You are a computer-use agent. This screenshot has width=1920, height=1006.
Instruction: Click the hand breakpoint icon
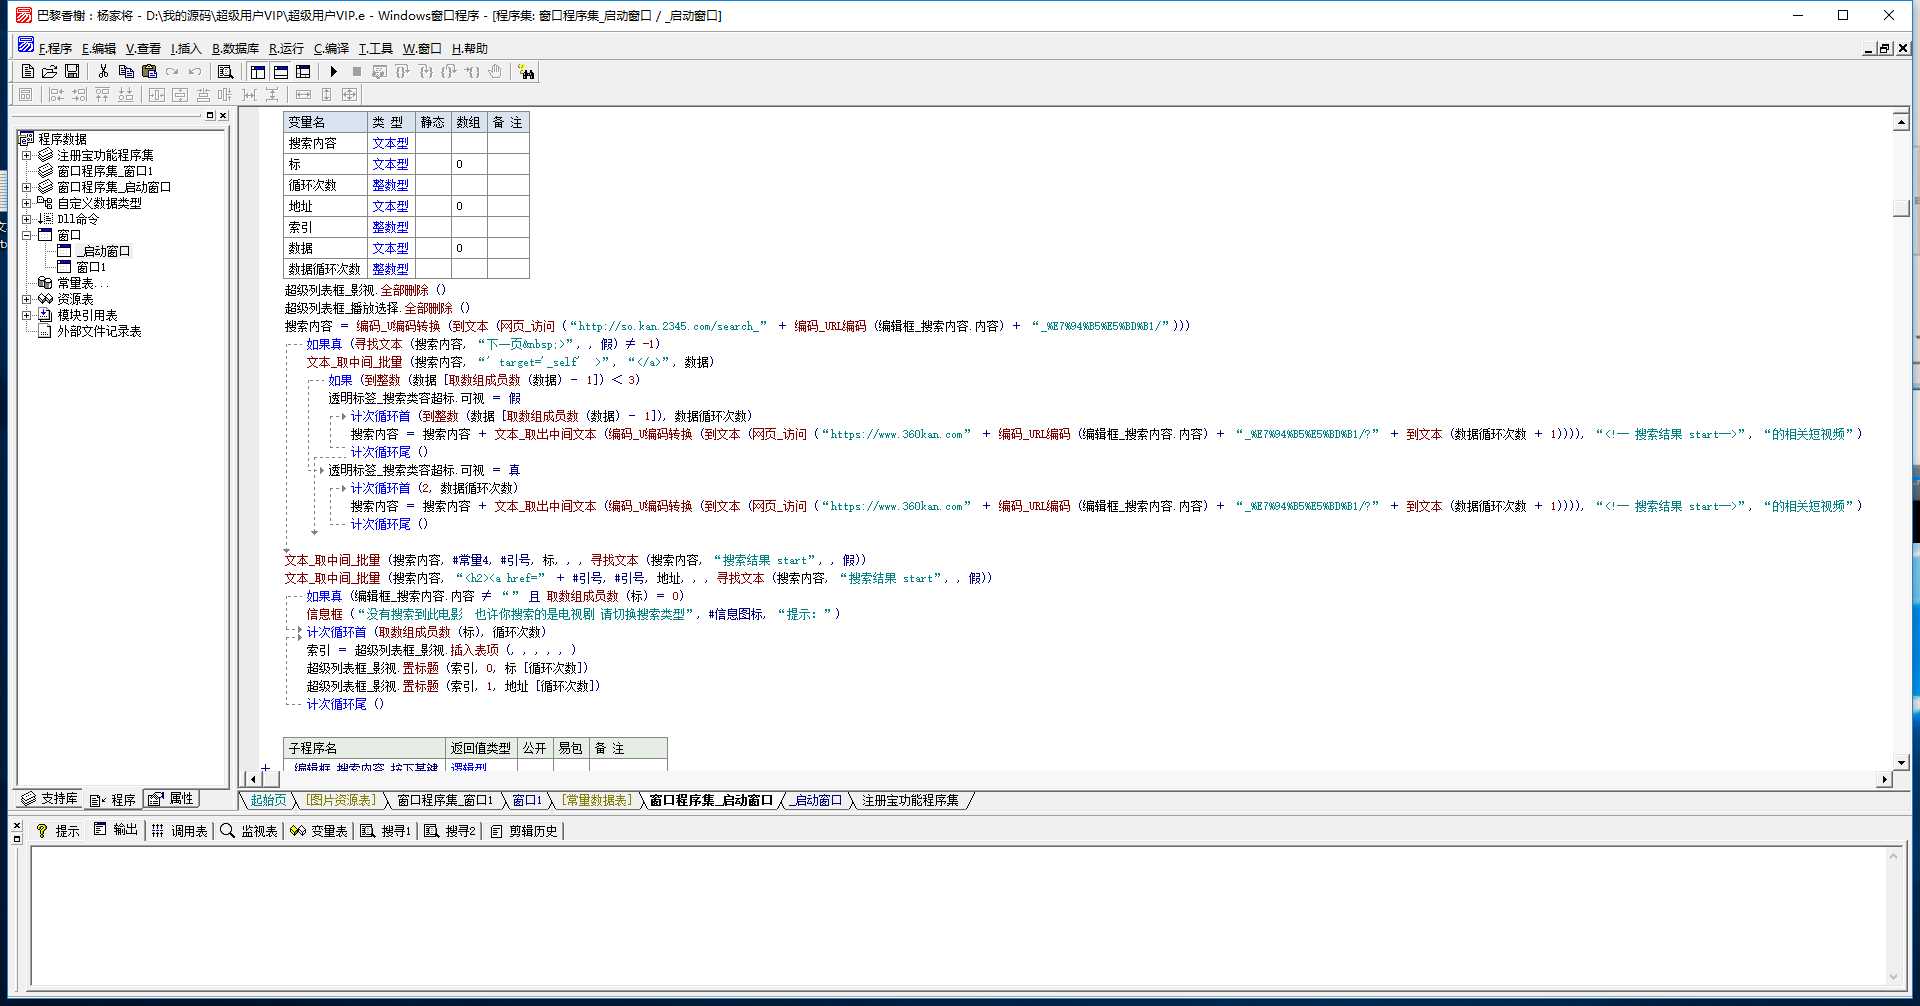495,71
